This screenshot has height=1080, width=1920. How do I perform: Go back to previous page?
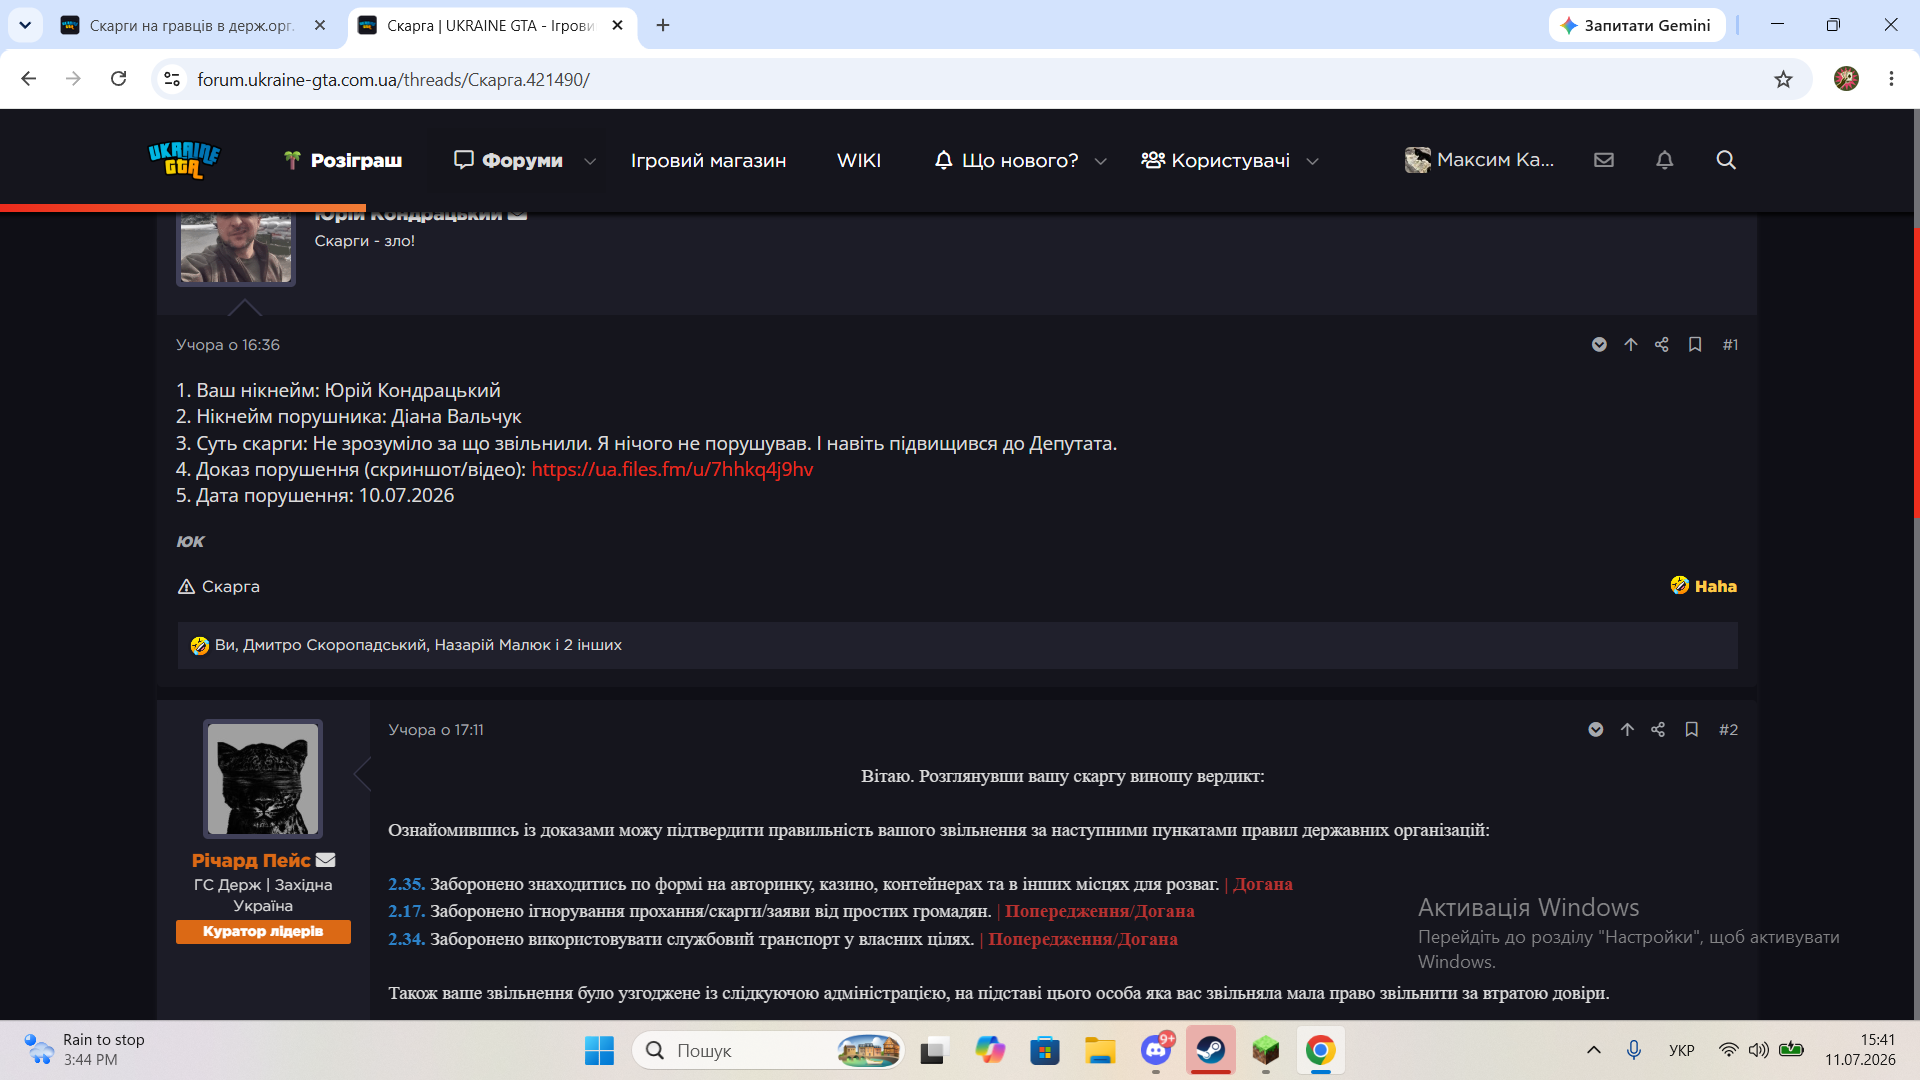pyautogui.click(x=28, y=79)
